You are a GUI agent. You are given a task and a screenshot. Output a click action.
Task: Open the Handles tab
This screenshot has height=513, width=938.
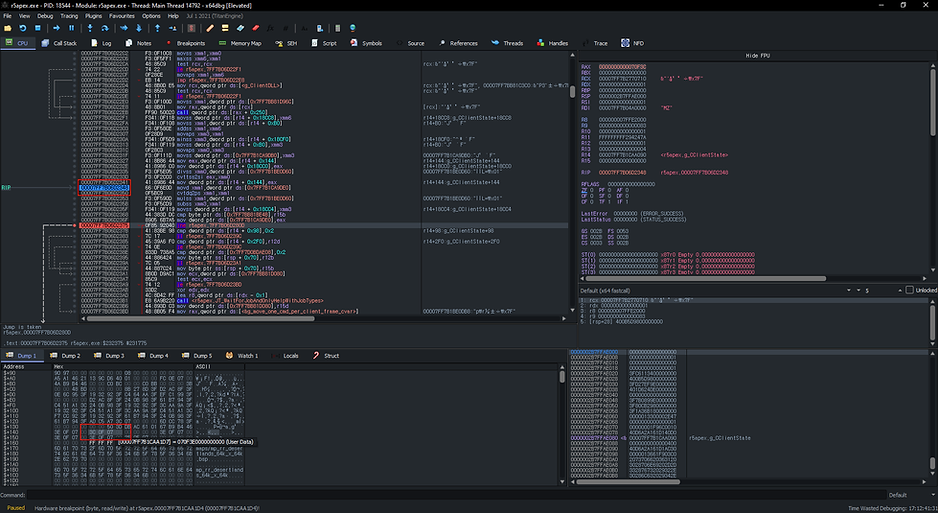[552, 43]
